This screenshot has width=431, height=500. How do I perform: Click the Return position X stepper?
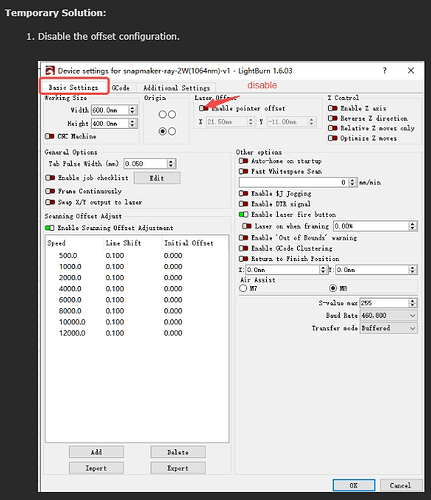coord(323,269)
